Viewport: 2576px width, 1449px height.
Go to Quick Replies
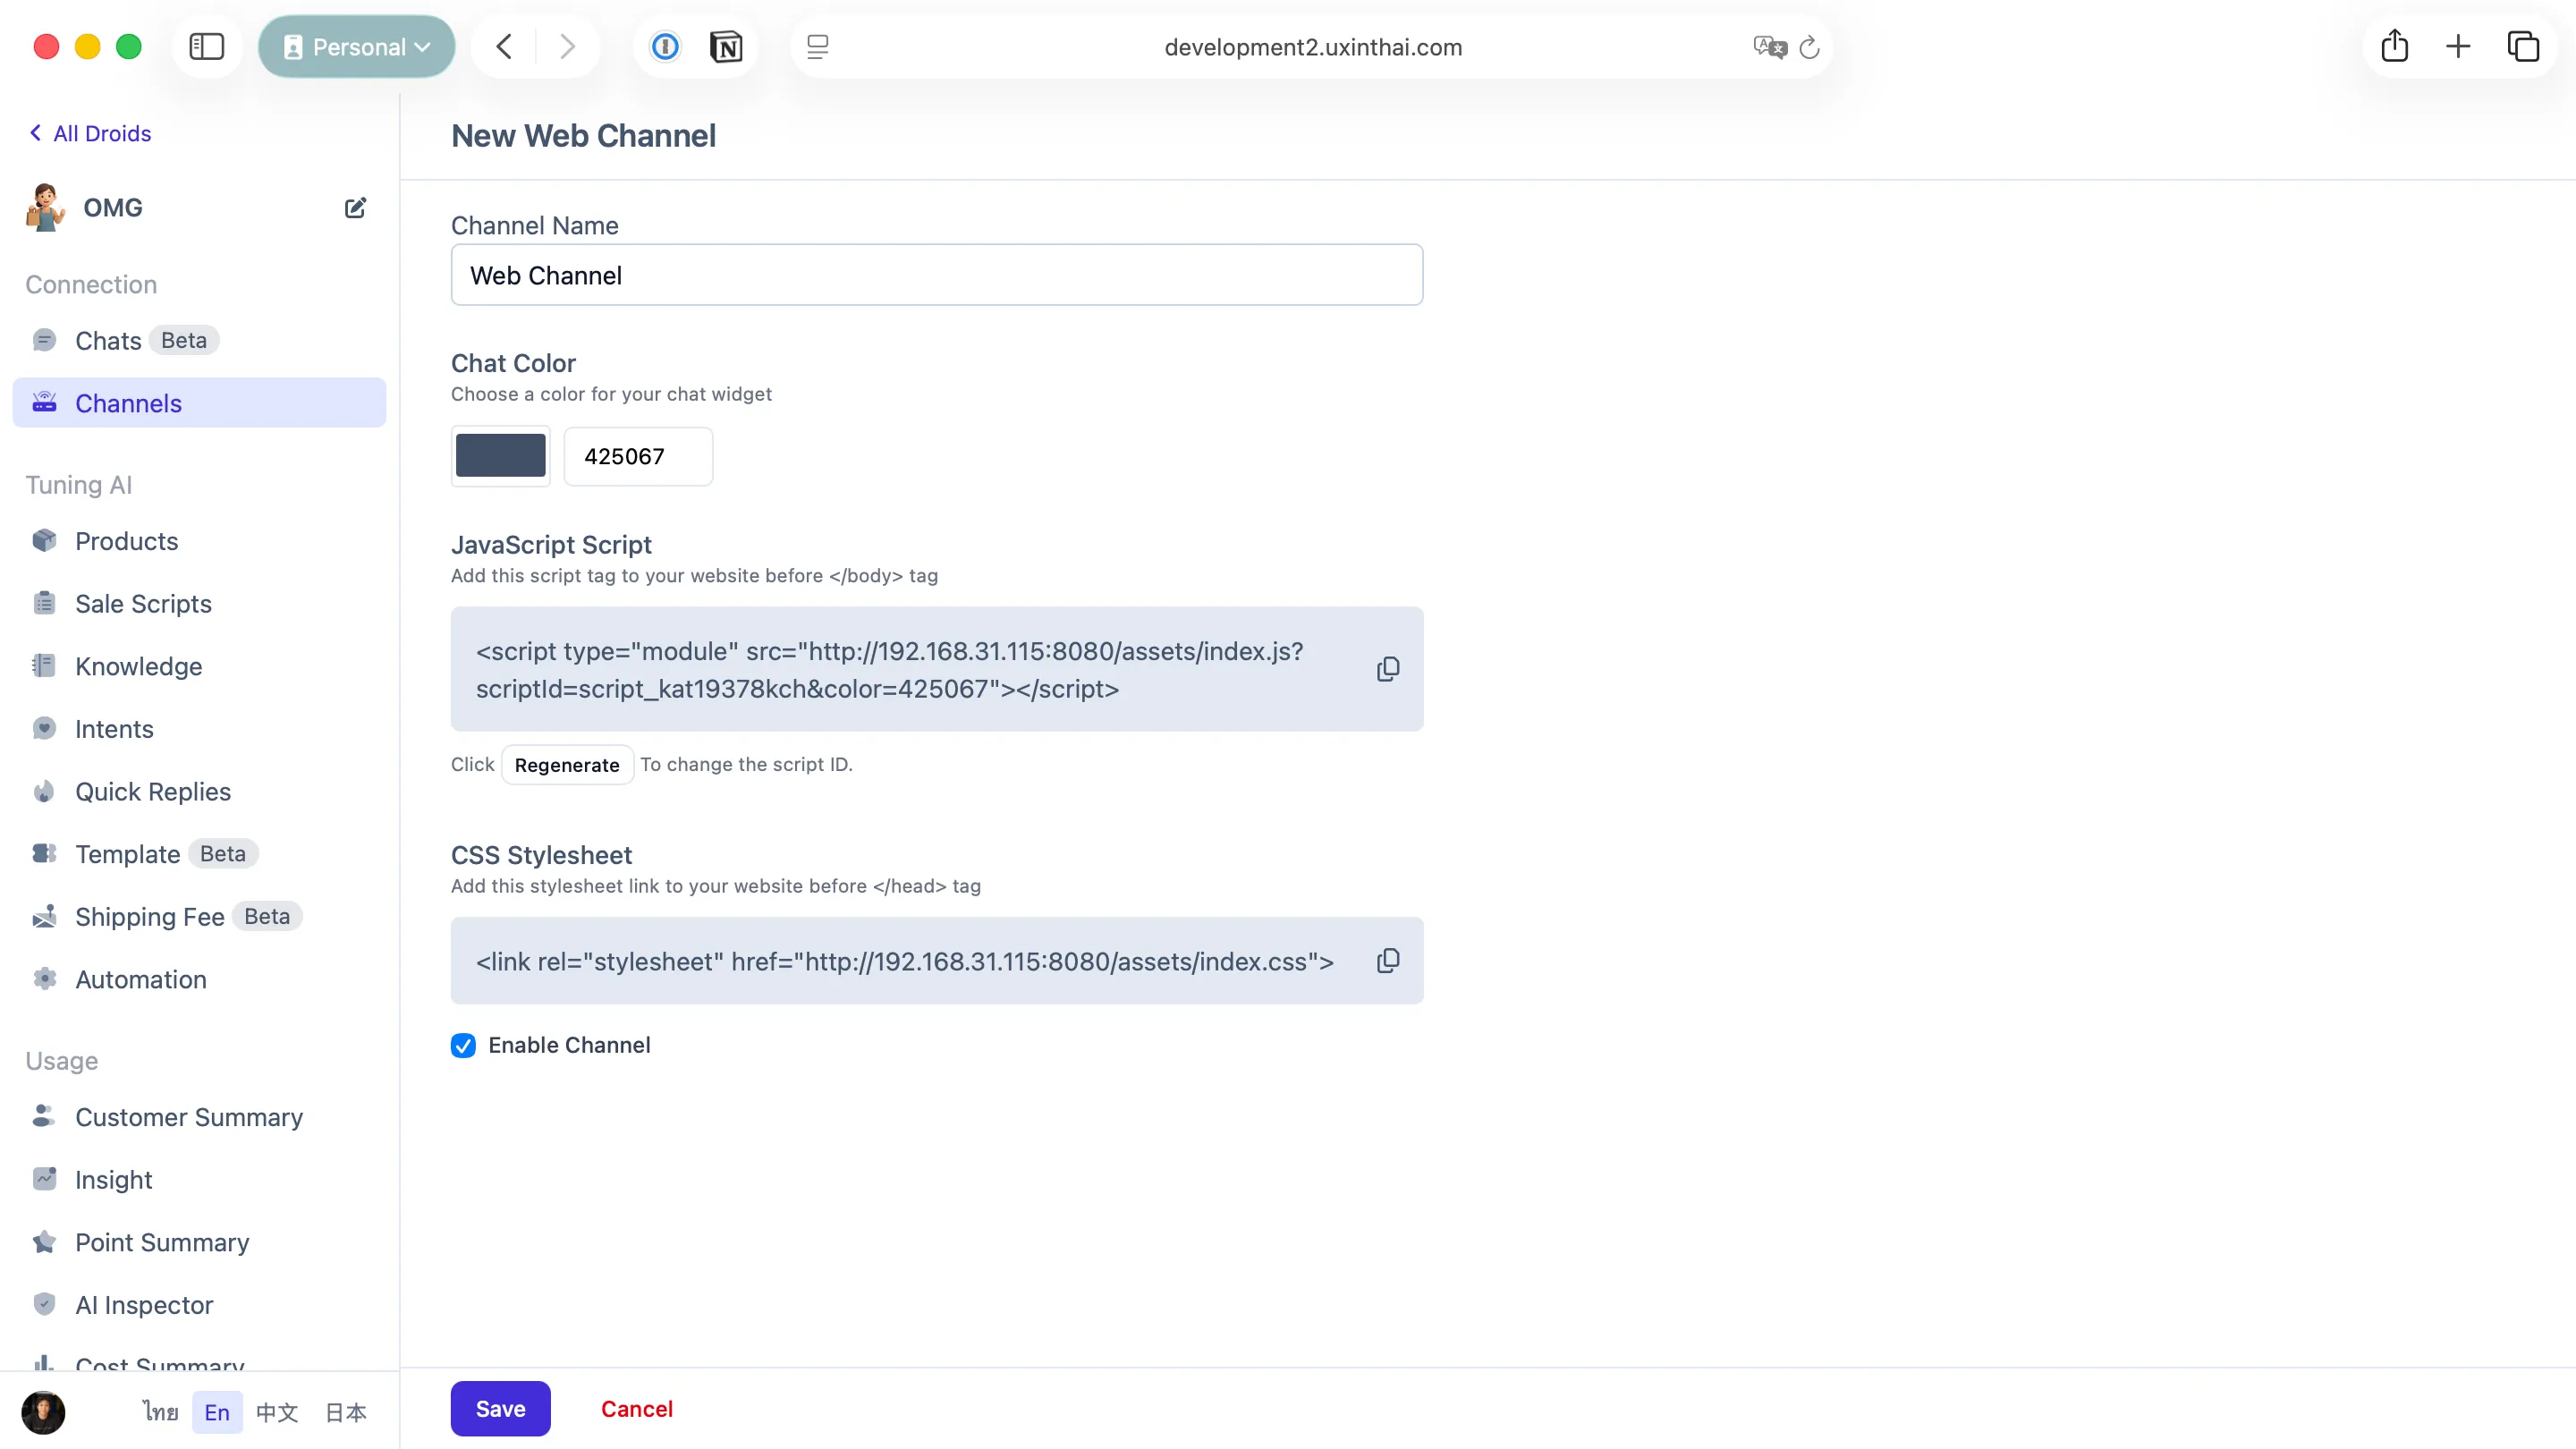coord(153,791)
